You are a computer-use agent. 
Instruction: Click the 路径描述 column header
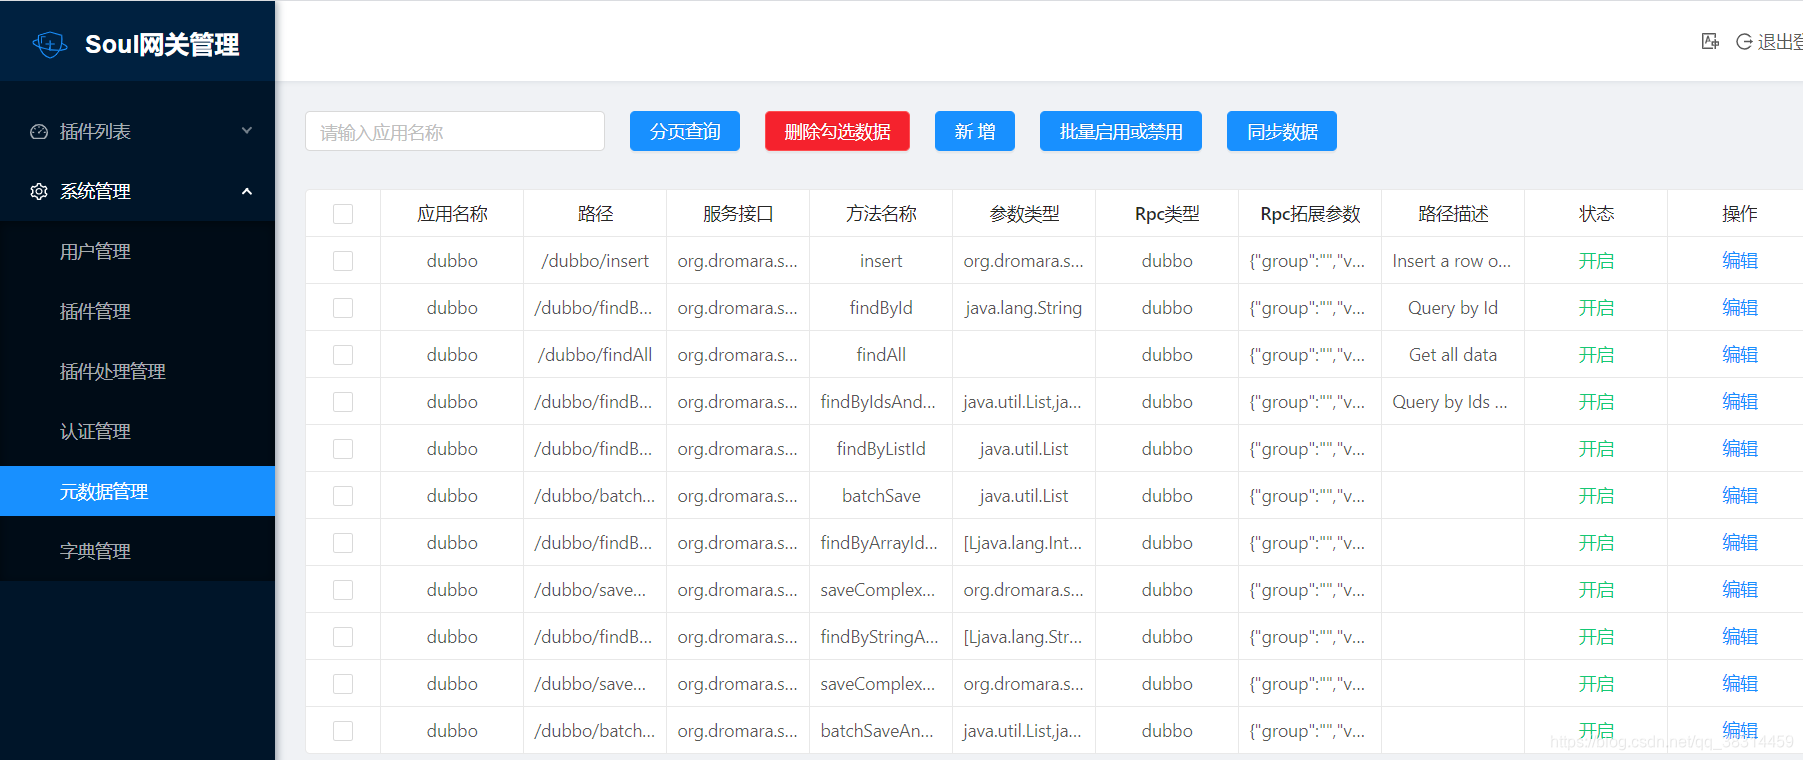click(x=1453, y=214)
